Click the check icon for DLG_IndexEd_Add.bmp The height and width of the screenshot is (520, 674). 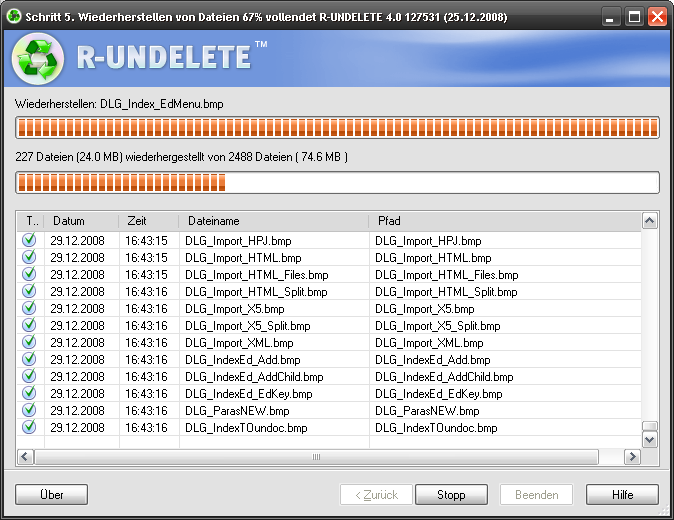29,359
